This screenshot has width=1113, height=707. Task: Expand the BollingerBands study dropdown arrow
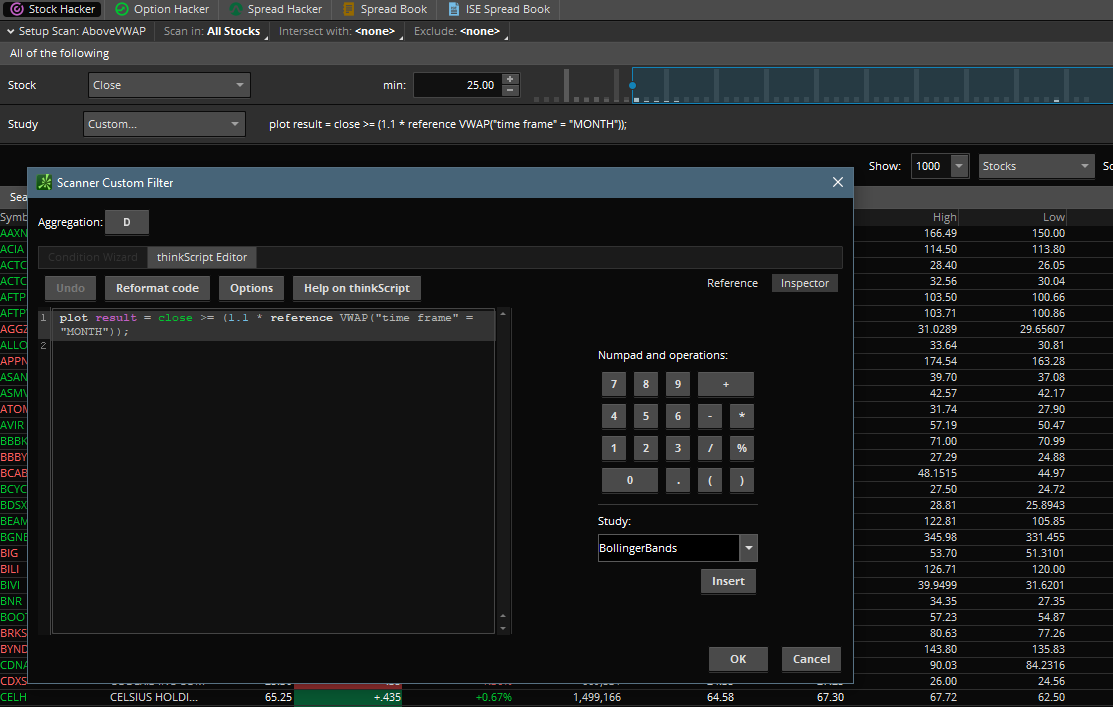point(749,548)
